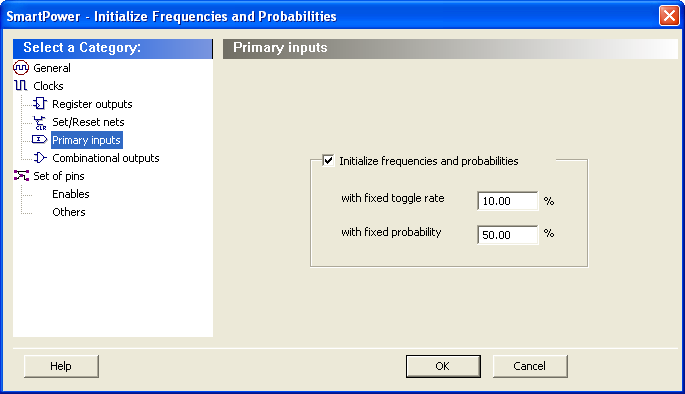Screen dimensions: 685x394
Task: Uncheck Initialize frequencies and probabilities
Action: (328, 161)
